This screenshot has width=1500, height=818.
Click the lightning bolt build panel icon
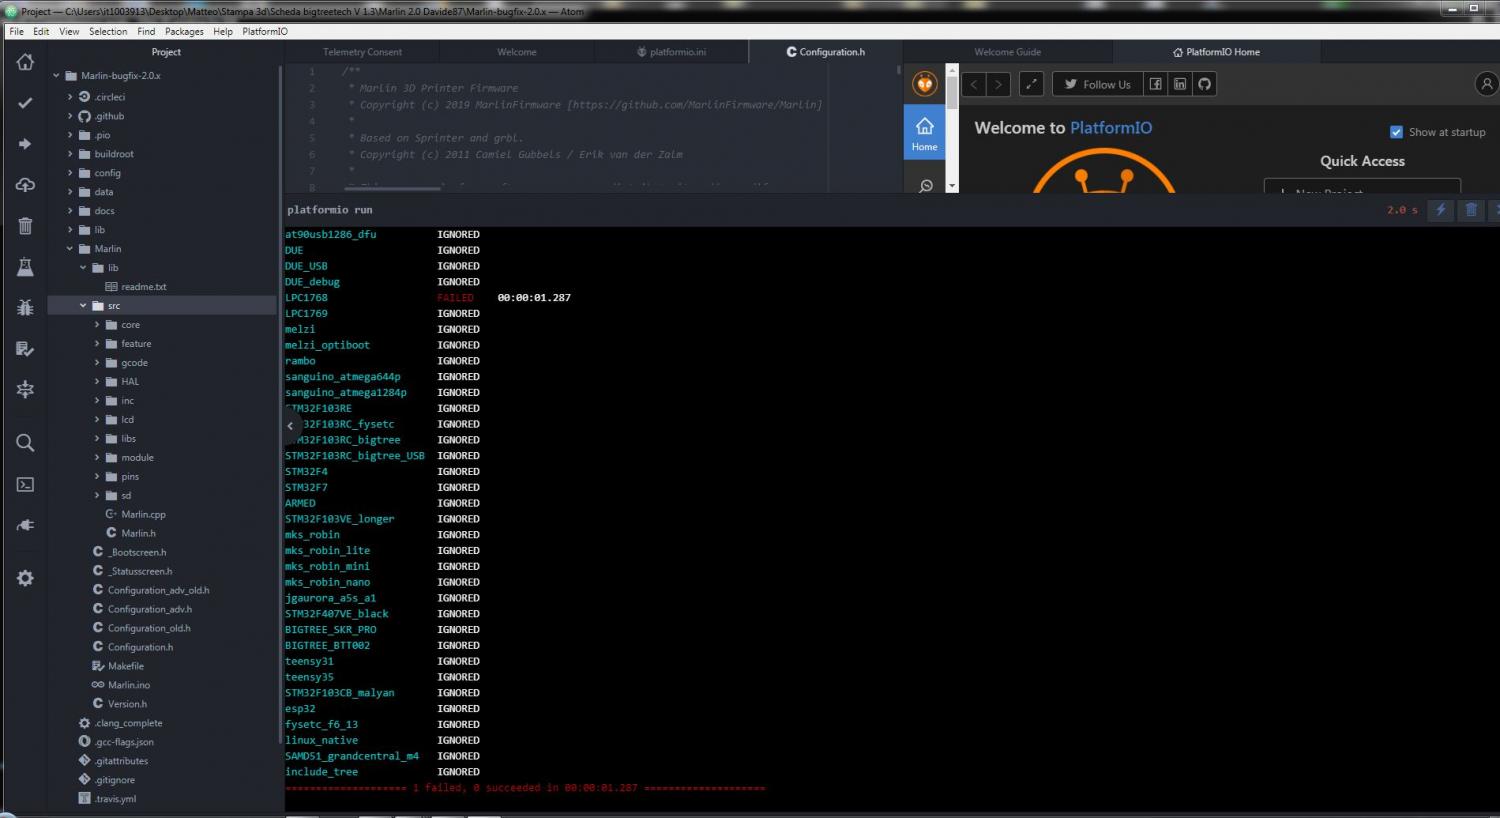pos(1441,210)
